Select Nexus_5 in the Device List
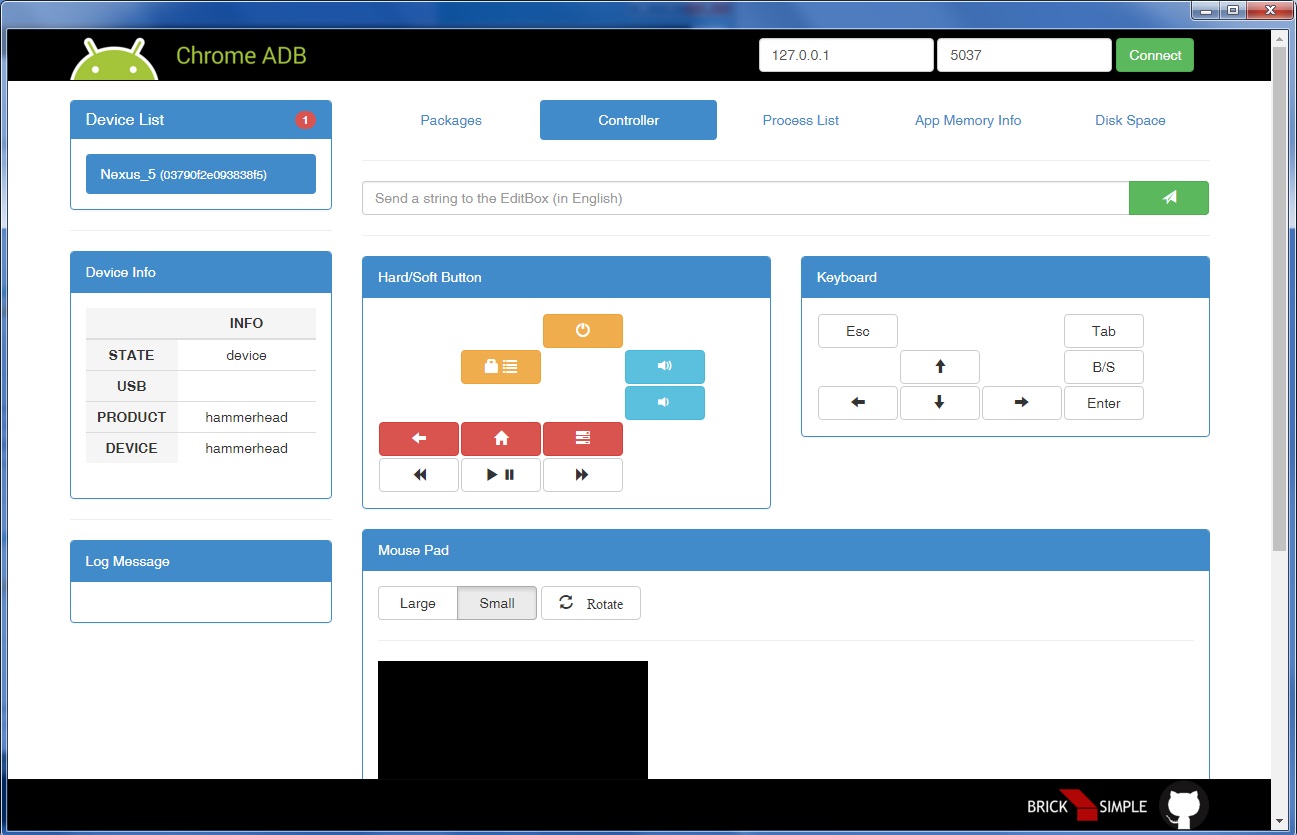This screenshot has width=1297, height=835. 201,174
